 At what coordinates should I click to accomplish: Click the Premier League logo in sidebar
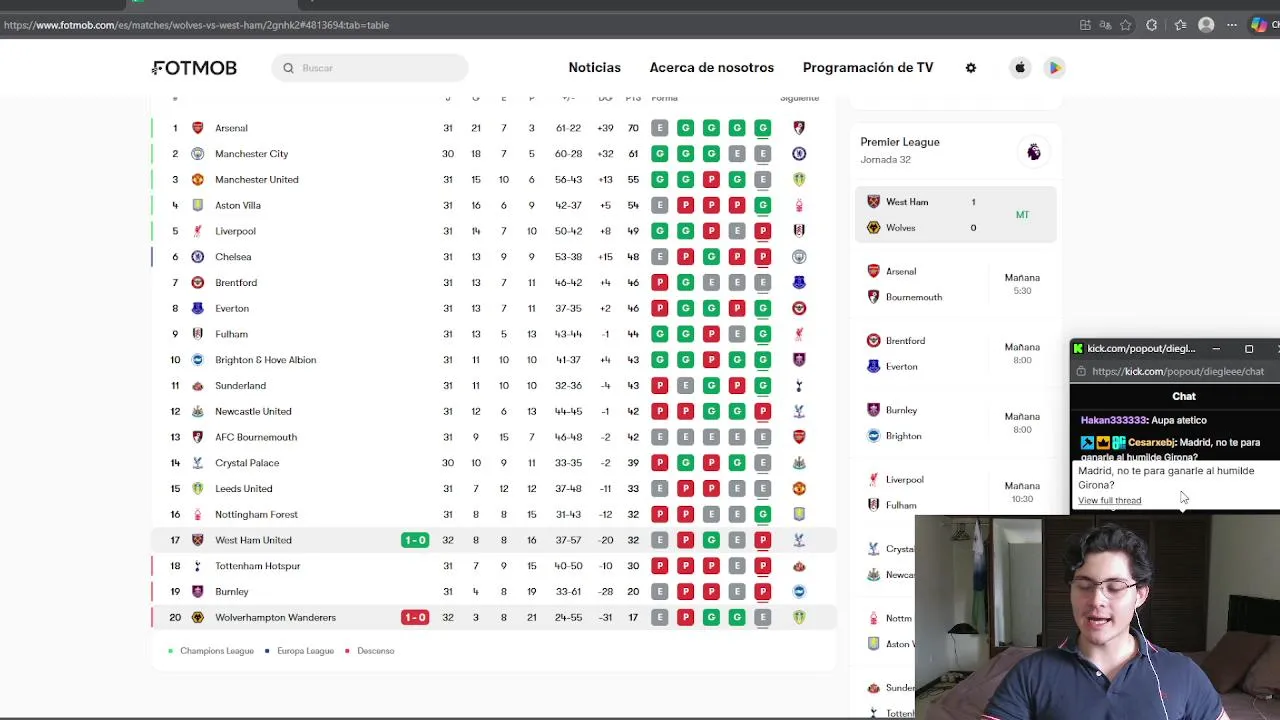point(1034,152)
